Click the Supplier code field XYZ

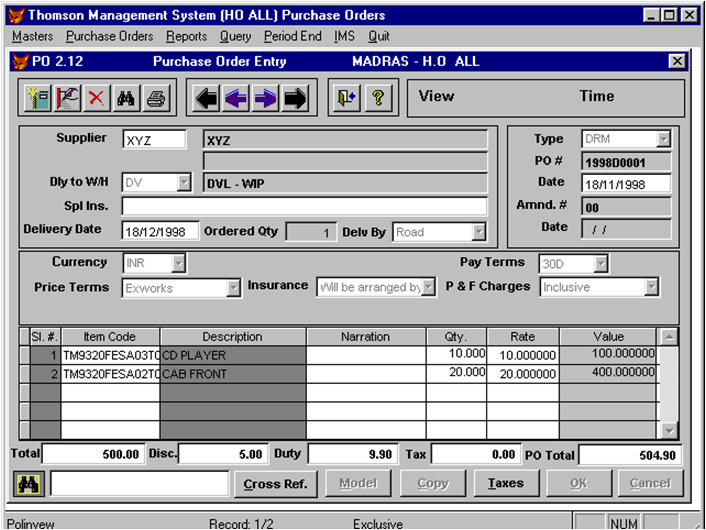154,140
